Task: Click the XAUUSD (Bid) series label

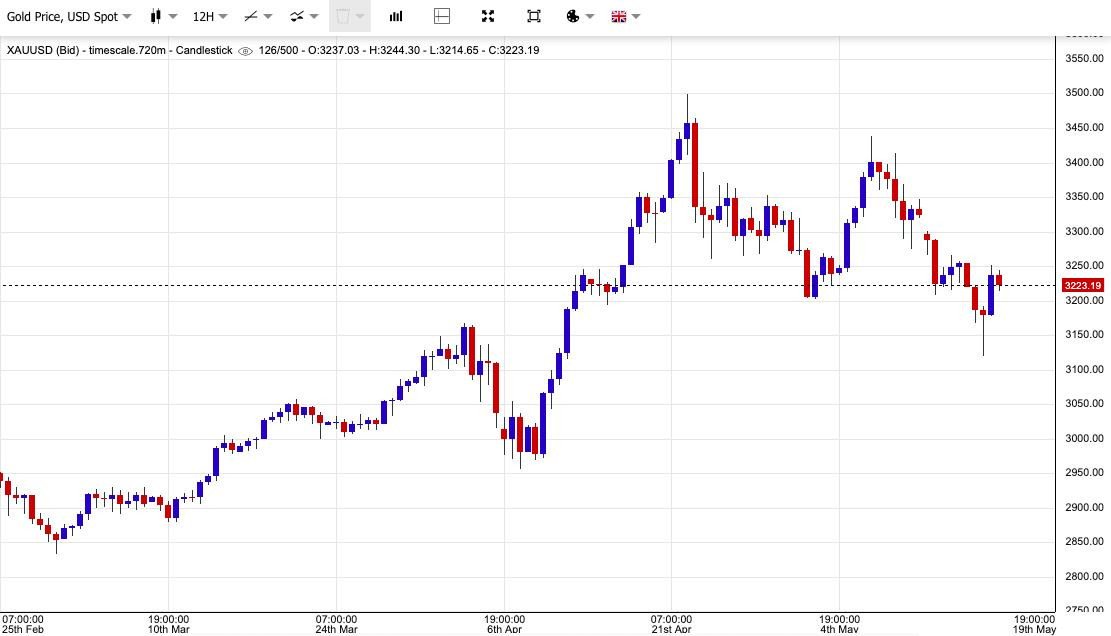Action: click(40, 50)
